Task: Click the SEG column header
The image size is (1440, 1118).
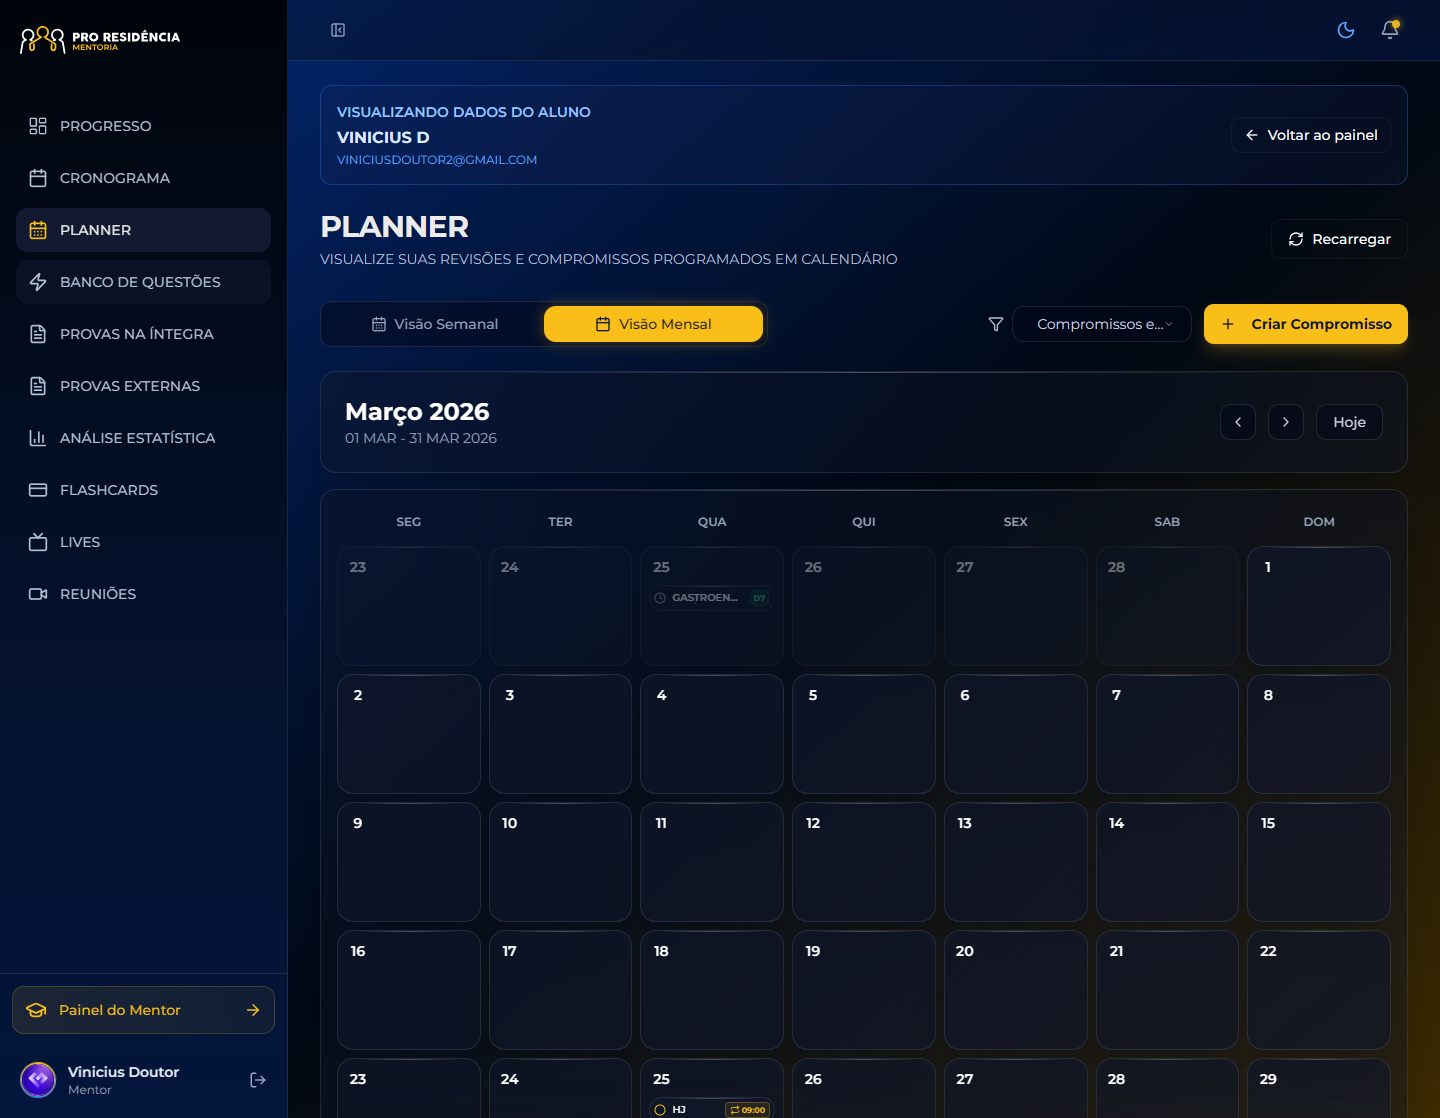Action: click(409, 522)
